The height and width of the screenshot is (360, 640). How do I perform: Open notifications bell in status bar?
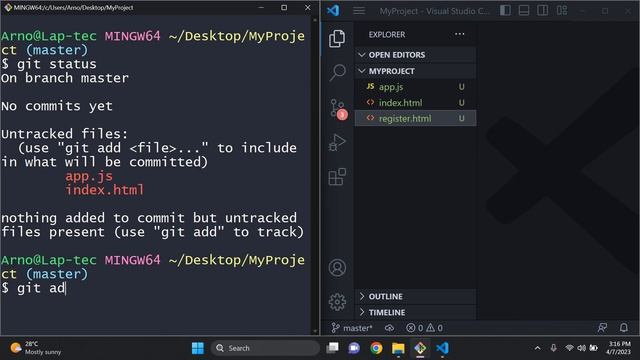click(624, 328)
